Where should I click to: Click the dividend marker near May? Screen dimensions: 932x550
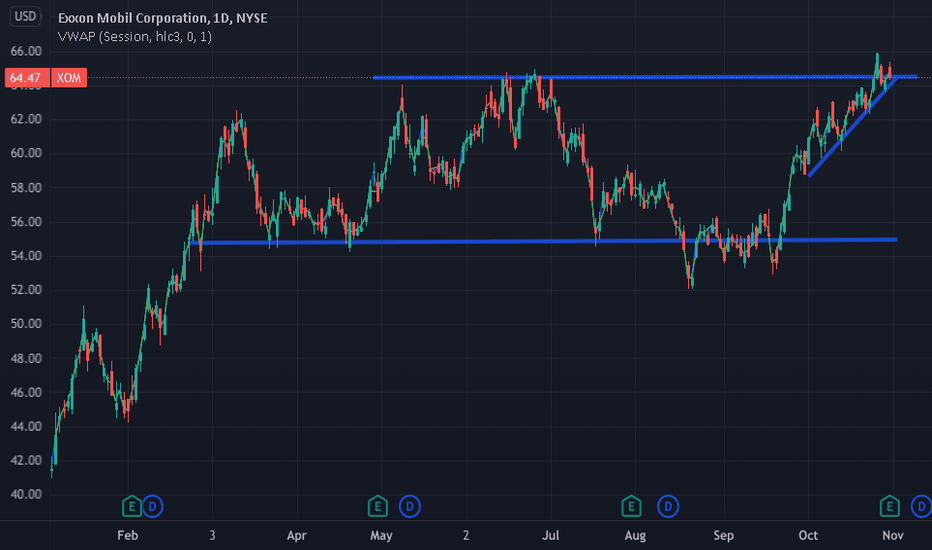(x=410, y=507)
